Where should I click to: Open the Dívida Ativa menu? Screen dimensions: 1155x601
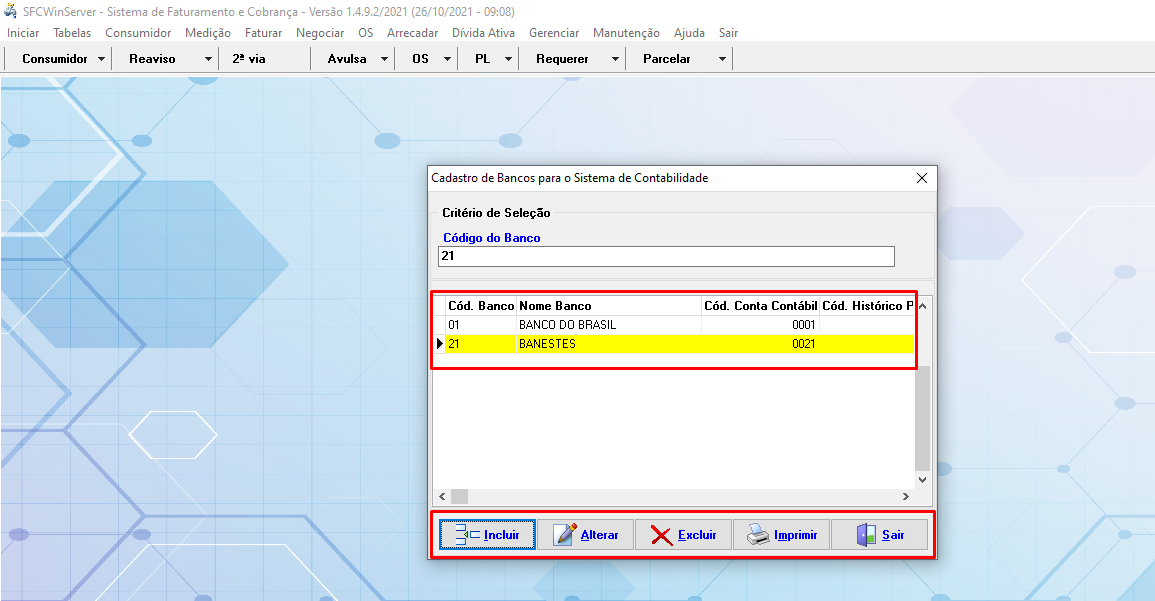pos(483,33)
